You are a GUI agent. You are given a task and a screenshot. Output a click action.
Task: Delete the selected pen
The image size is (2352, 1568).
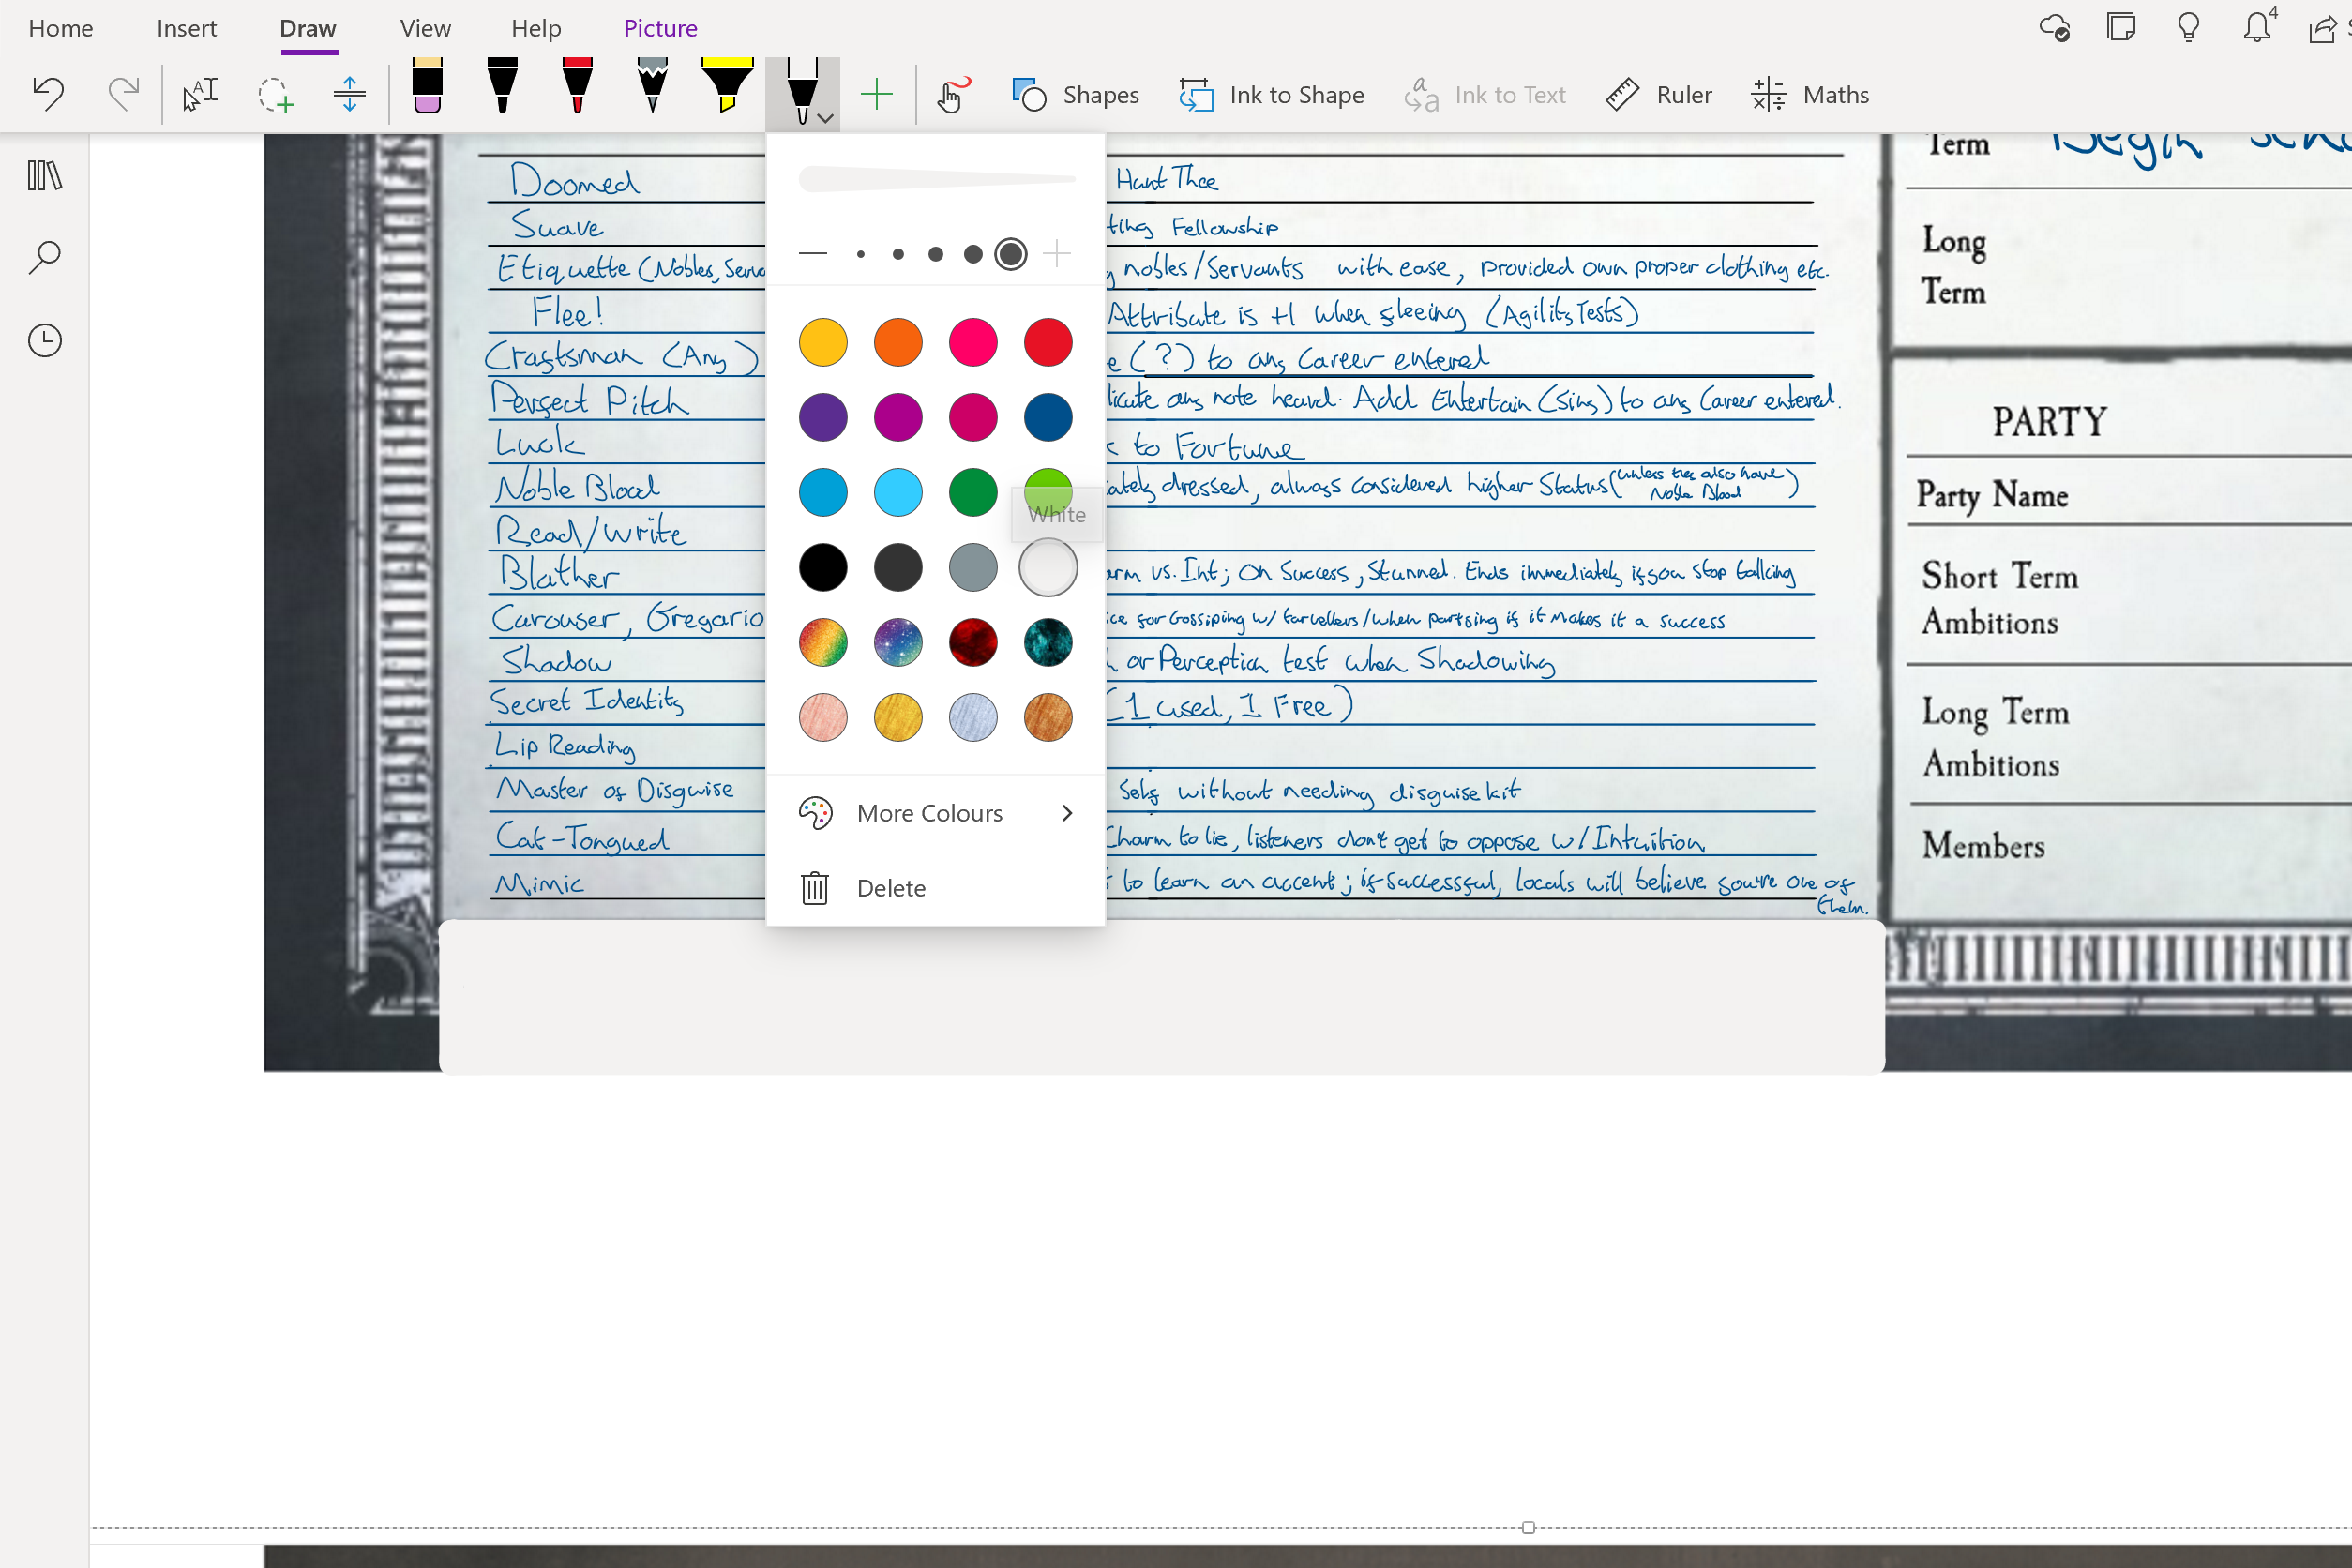point(889,887)
